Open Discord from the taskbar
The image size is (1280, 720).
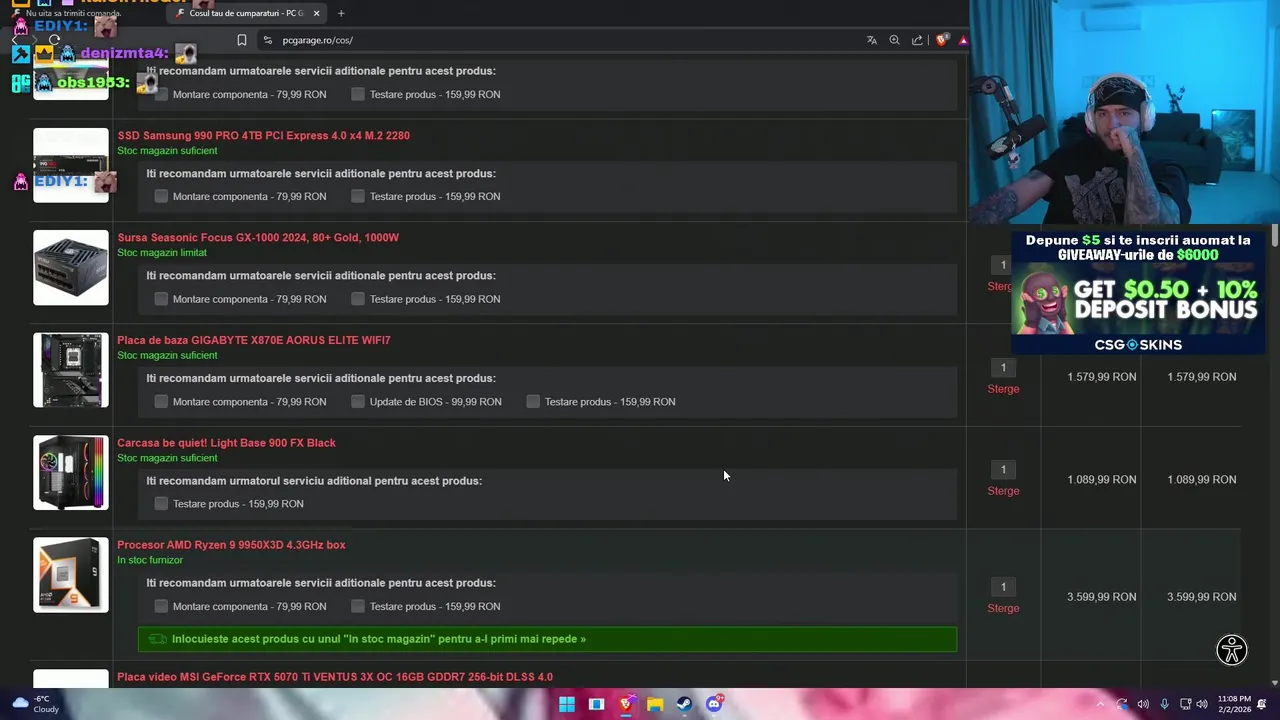(x=714, y=704)
